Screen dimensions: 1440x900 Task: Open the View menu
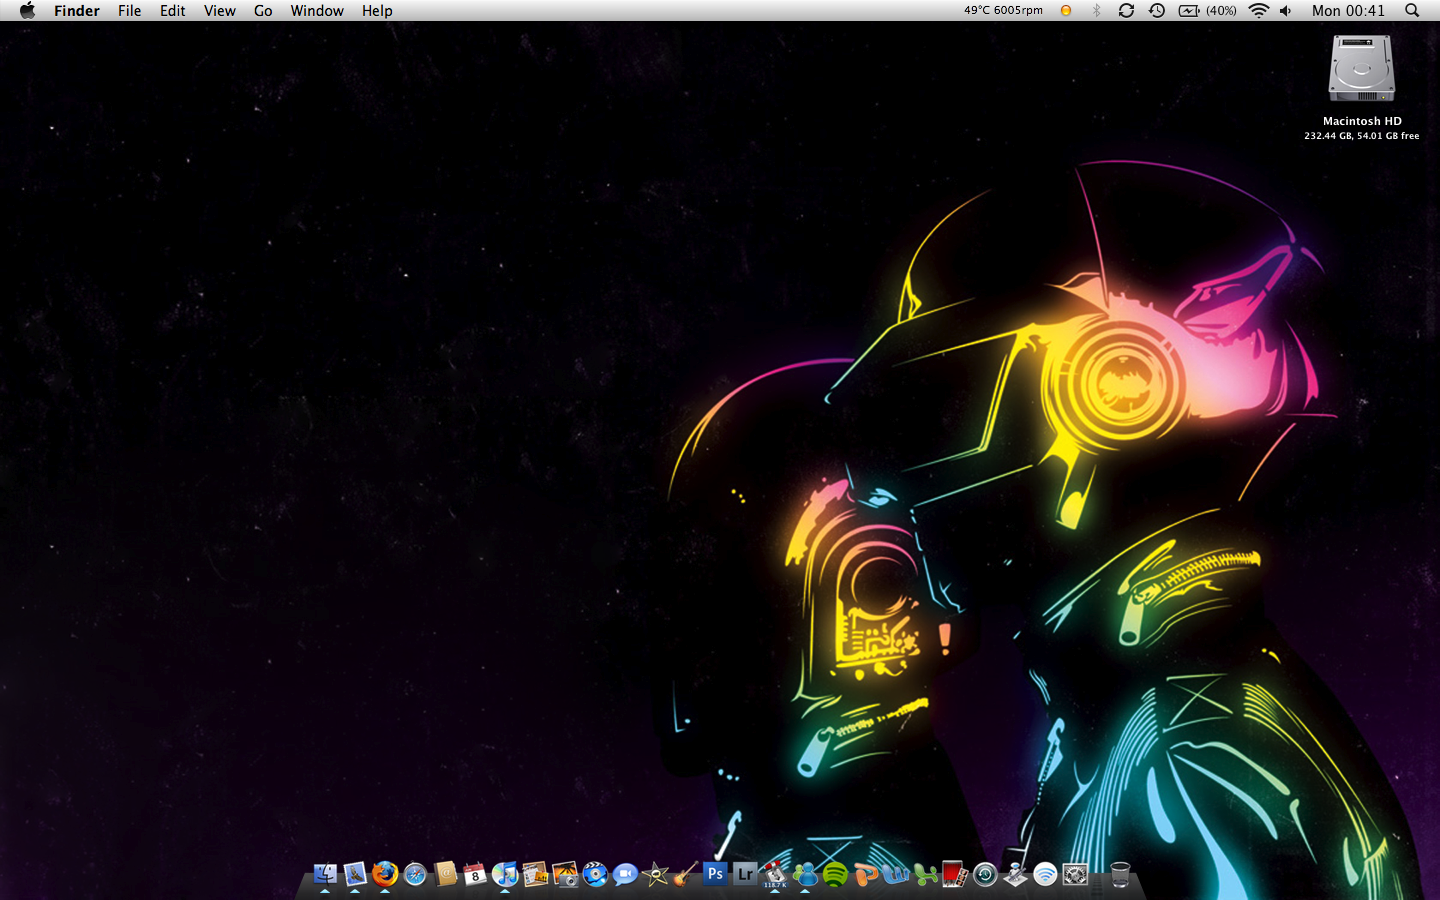pos(220,10)
